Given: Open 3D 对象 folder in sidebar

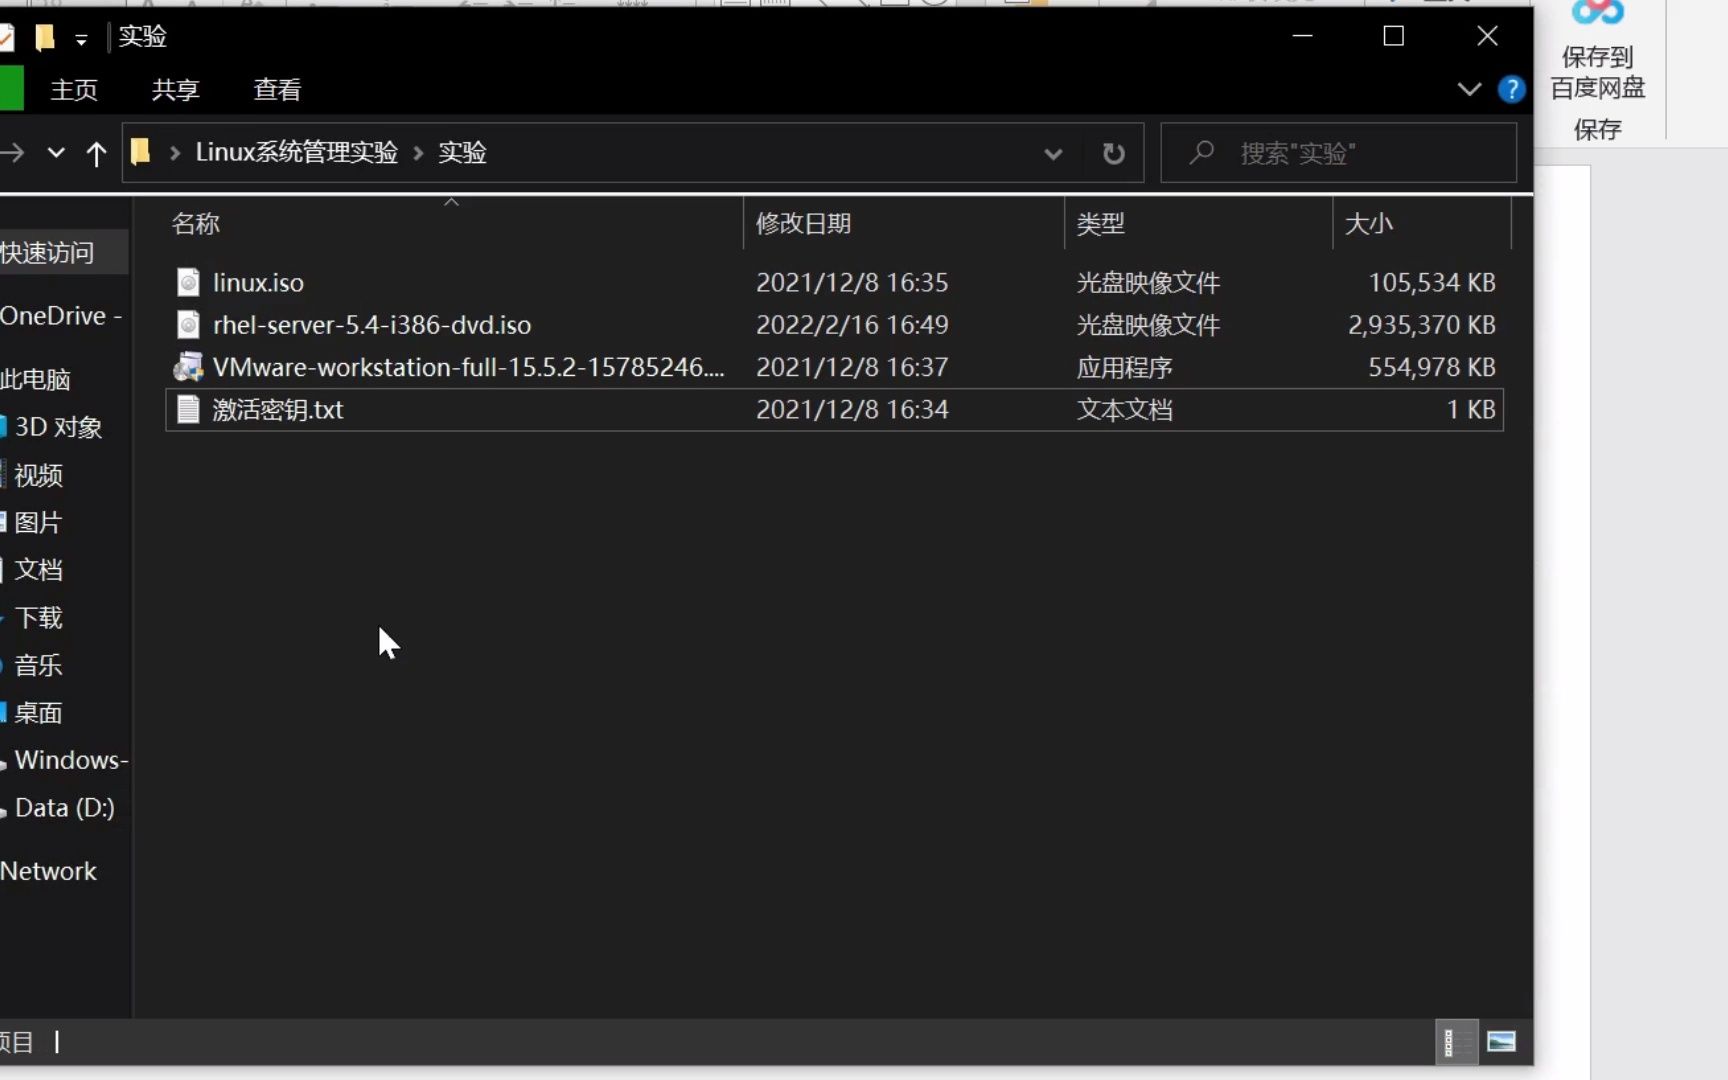Looking at the screenshot, I should click(x=58, y=427).
